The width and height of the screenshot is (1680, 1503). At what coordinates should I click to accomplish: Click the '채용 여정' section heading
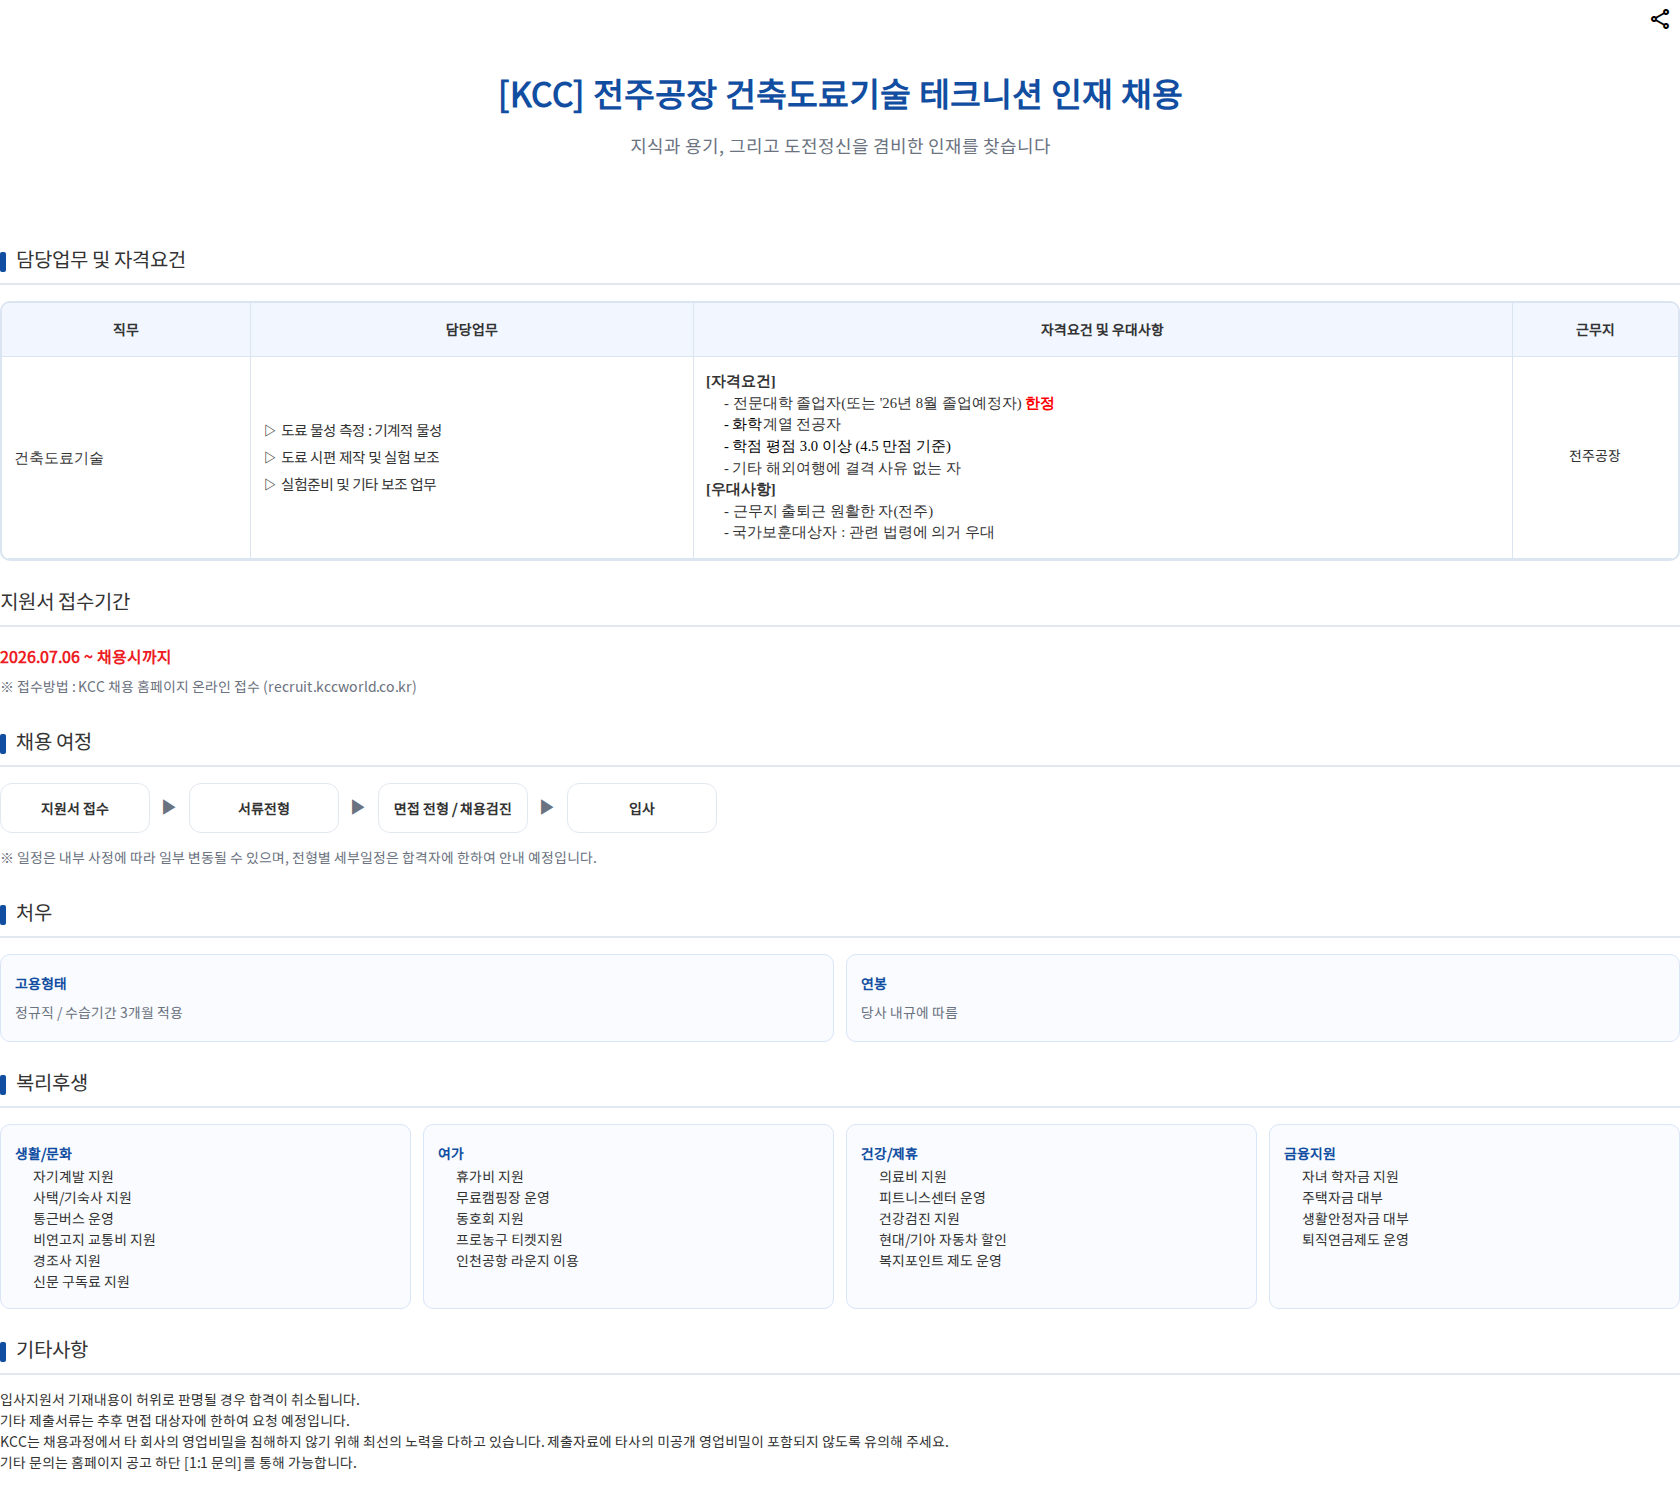coord(54,742)
